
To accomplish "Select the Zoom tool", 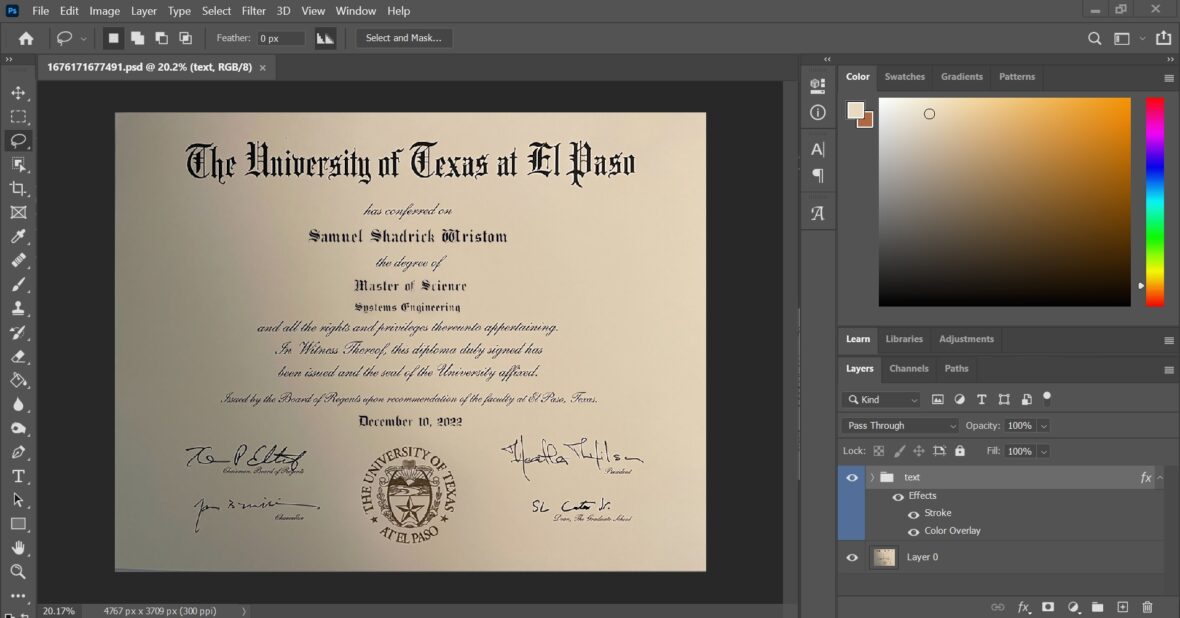I will tap(18, 572).
